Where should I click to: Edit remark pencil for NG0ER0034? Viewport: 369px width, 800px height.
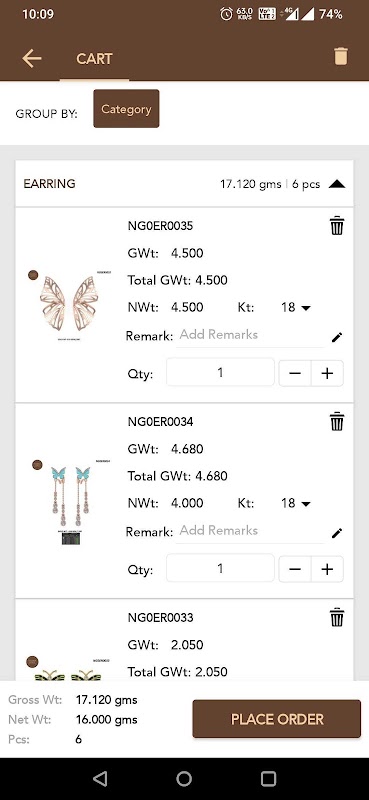point(337,533)
